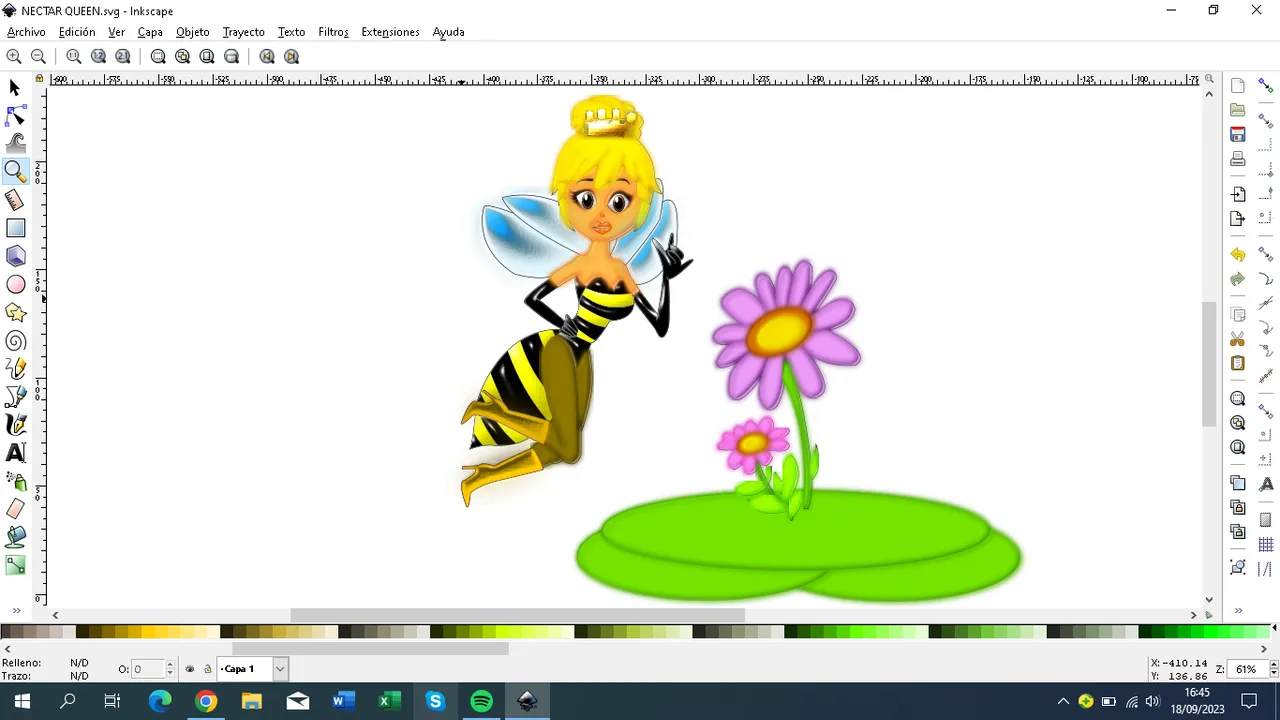Go to previous zoom level
The image size is (1280, 720).
point(267,57)
